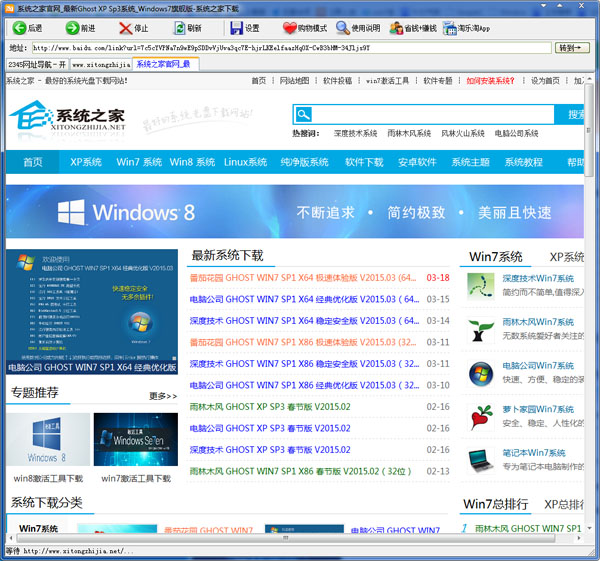600x561 pixels.
Task: Open 深度技术 GHOST WIN7 SP1 X64 03-14 link
Action: (304, 320)
